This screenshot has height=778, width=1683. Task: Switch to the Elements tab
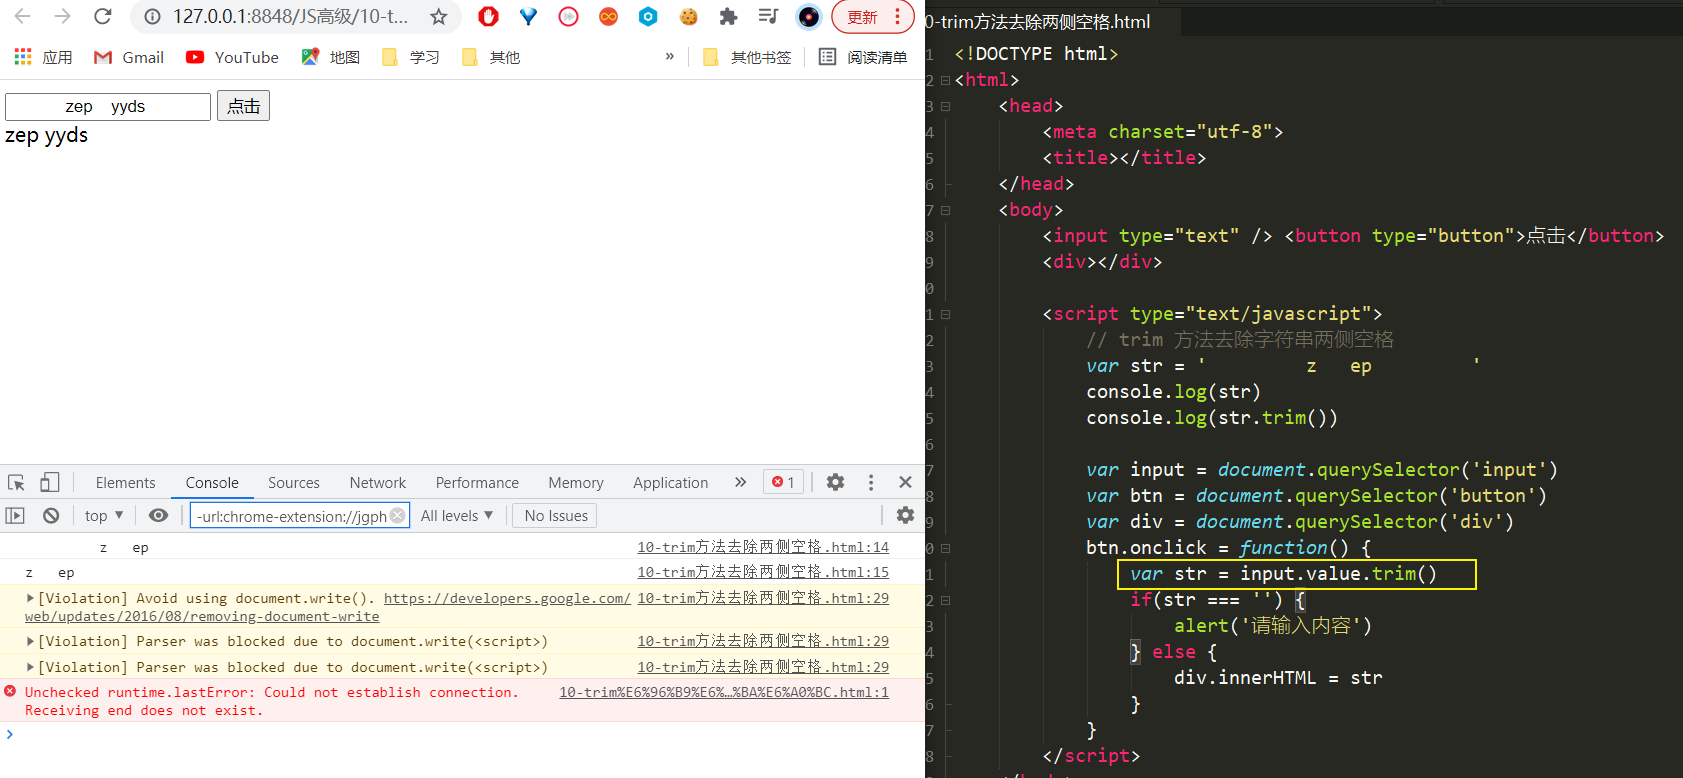(x=125, y=483)
